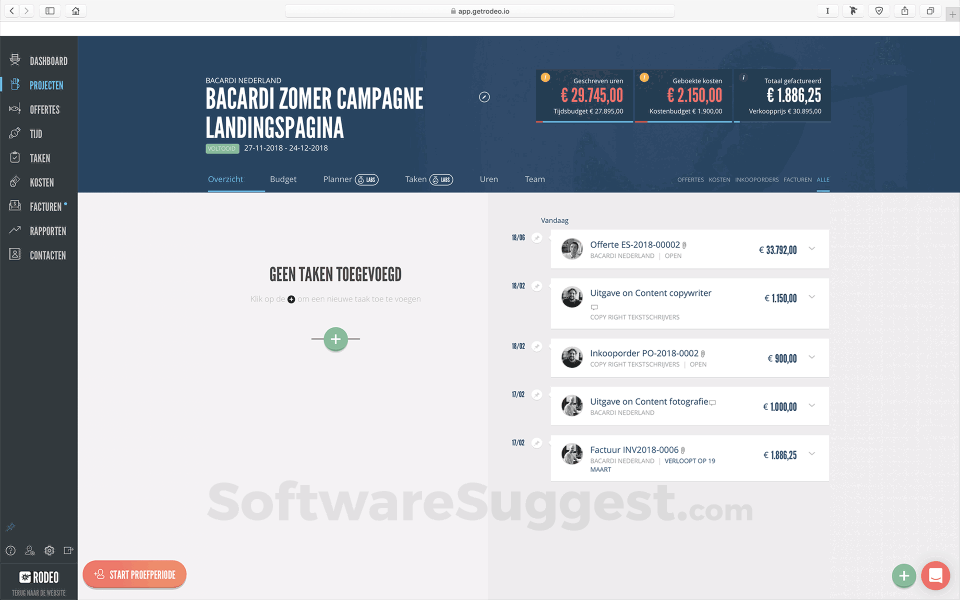Open comment icon on Content copywriter card
The width and height of the screenshot is (960, 600).
coord(594,307)
